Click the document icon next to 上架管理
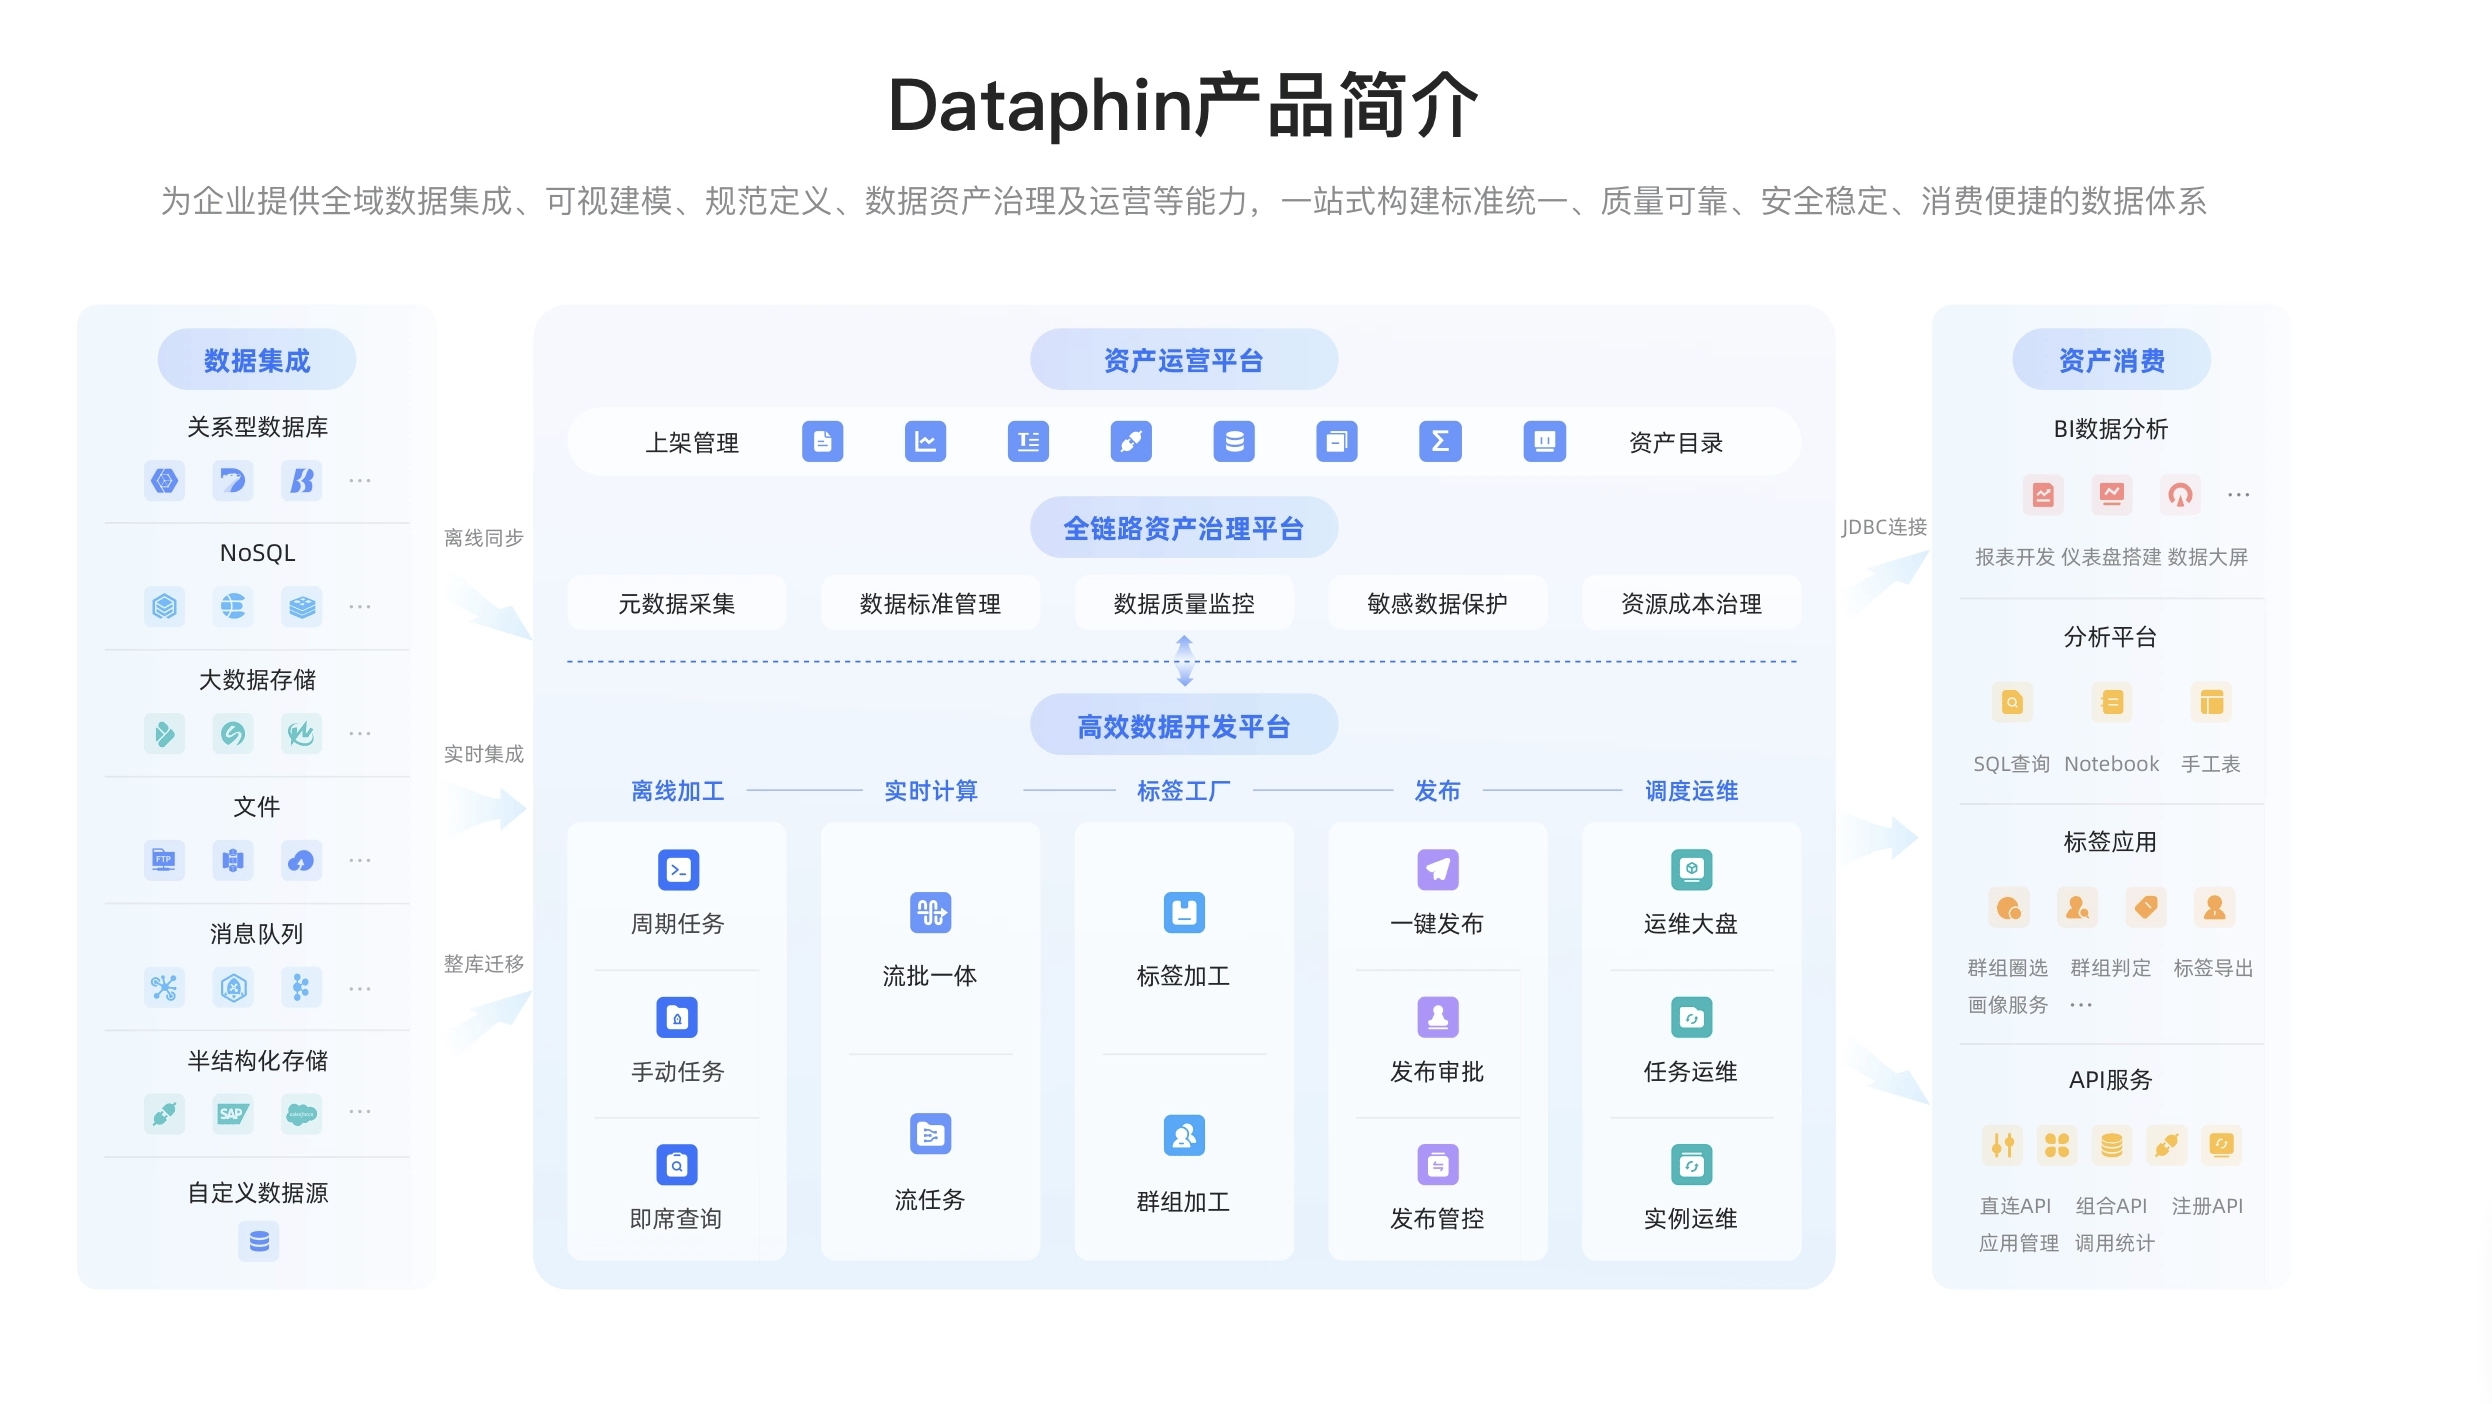 [822, 441]
